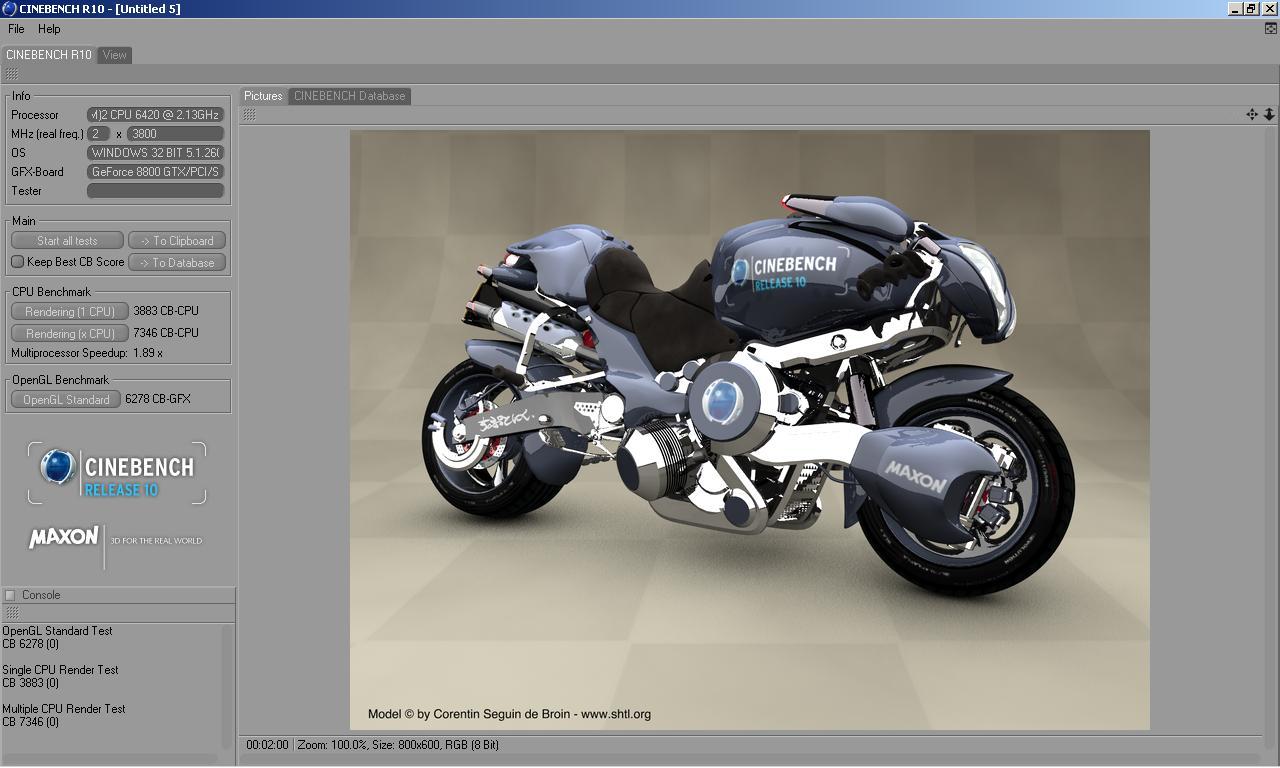
Task: Click the CINEBENCH Release 10 logo
Action: point(117,473)
